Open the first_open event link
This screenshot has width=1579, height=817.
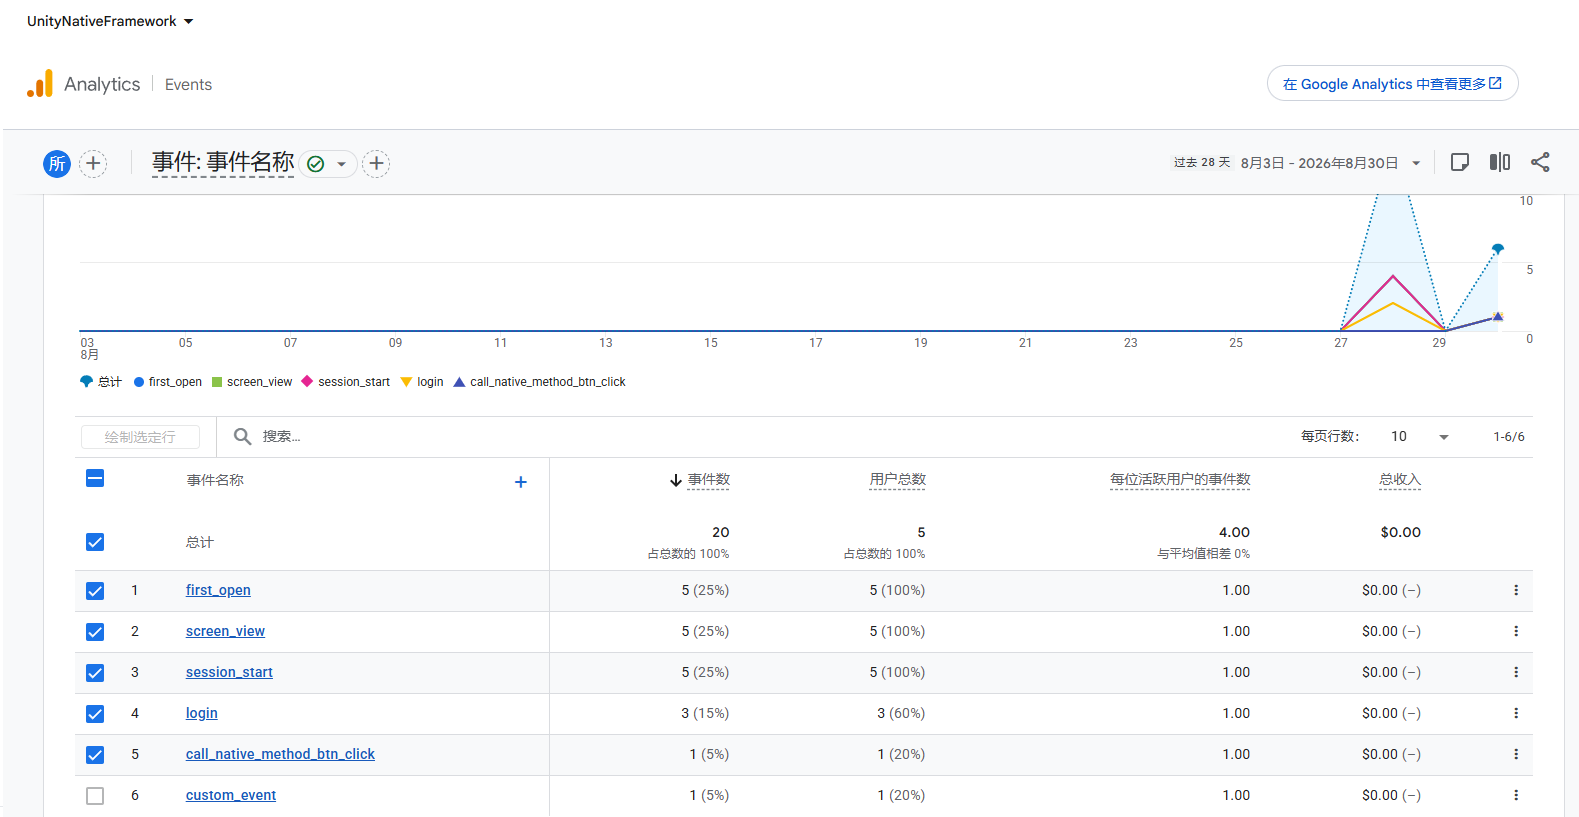tap(218, 590)
